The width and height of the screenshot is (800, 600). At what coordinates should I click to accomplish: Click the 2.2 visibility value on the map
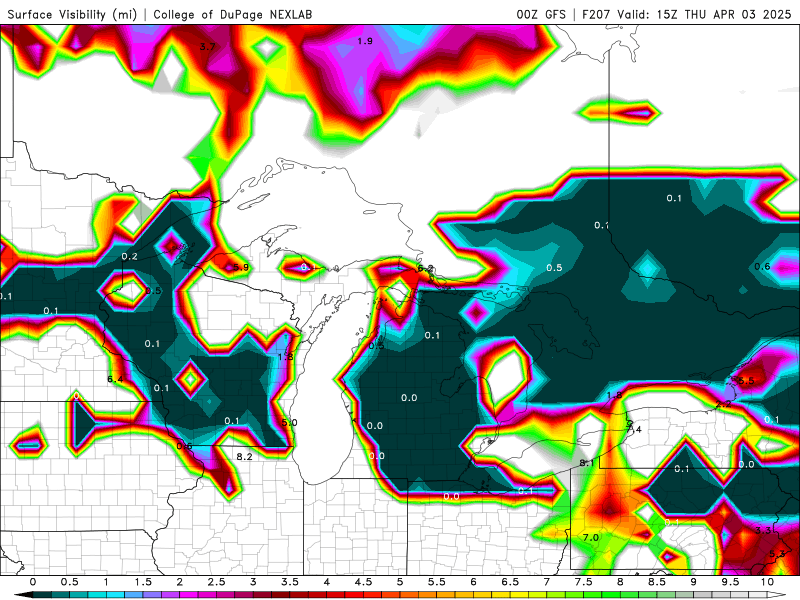click(723, 404)
